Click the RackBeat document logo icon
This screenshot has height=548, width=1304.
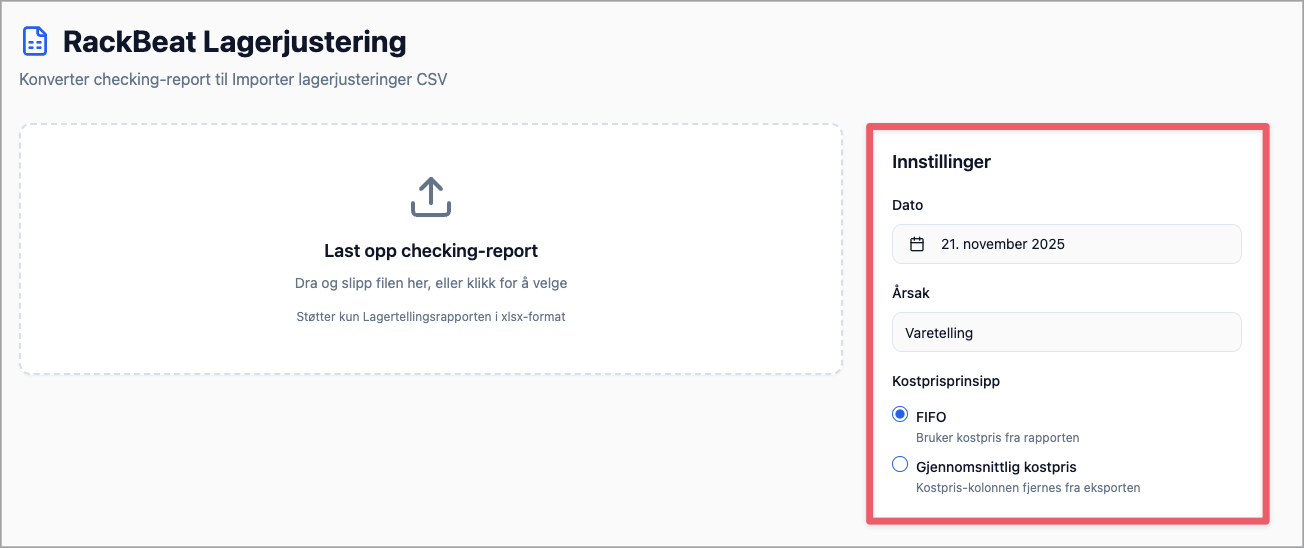tap(35, 41)
